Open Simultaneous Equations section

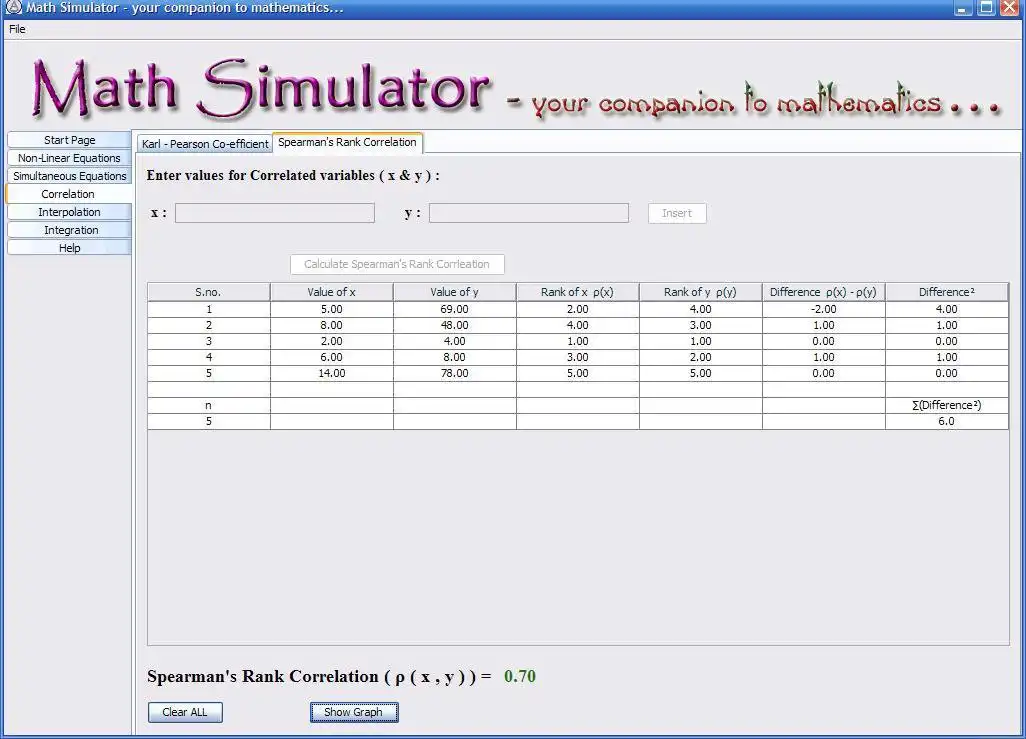point(69,176)
